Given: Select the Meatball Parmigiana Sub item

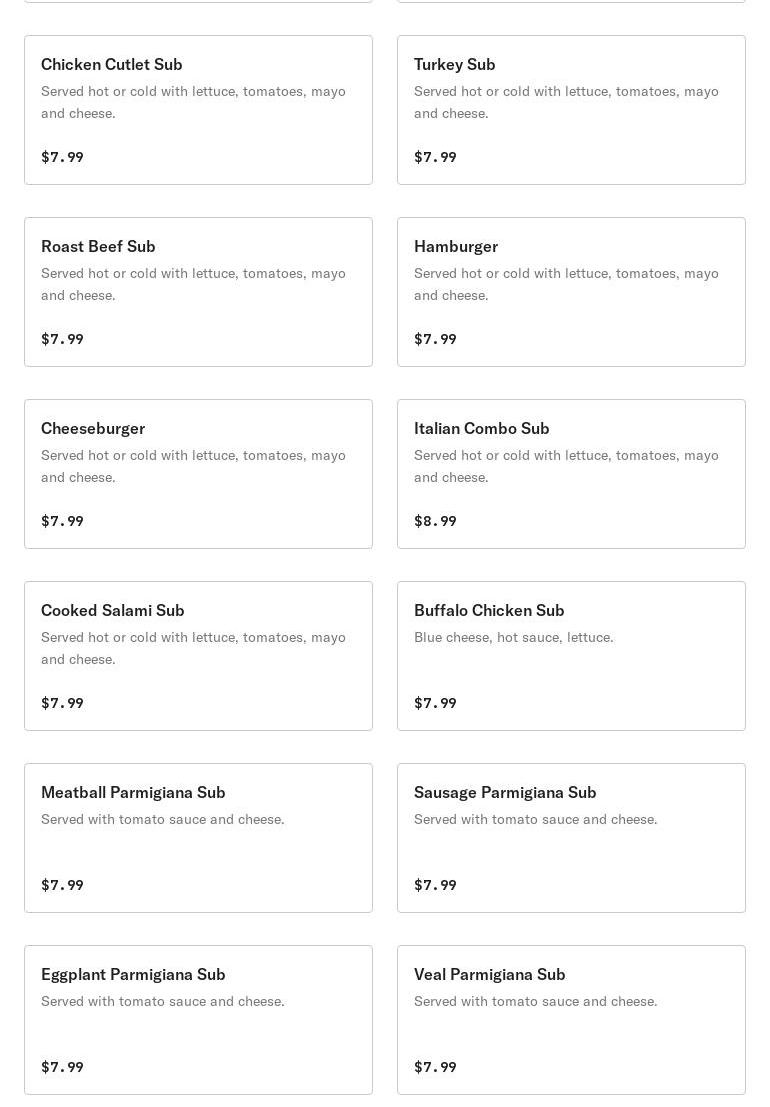Looking at the screenshot, I should [x=198, y=838].
